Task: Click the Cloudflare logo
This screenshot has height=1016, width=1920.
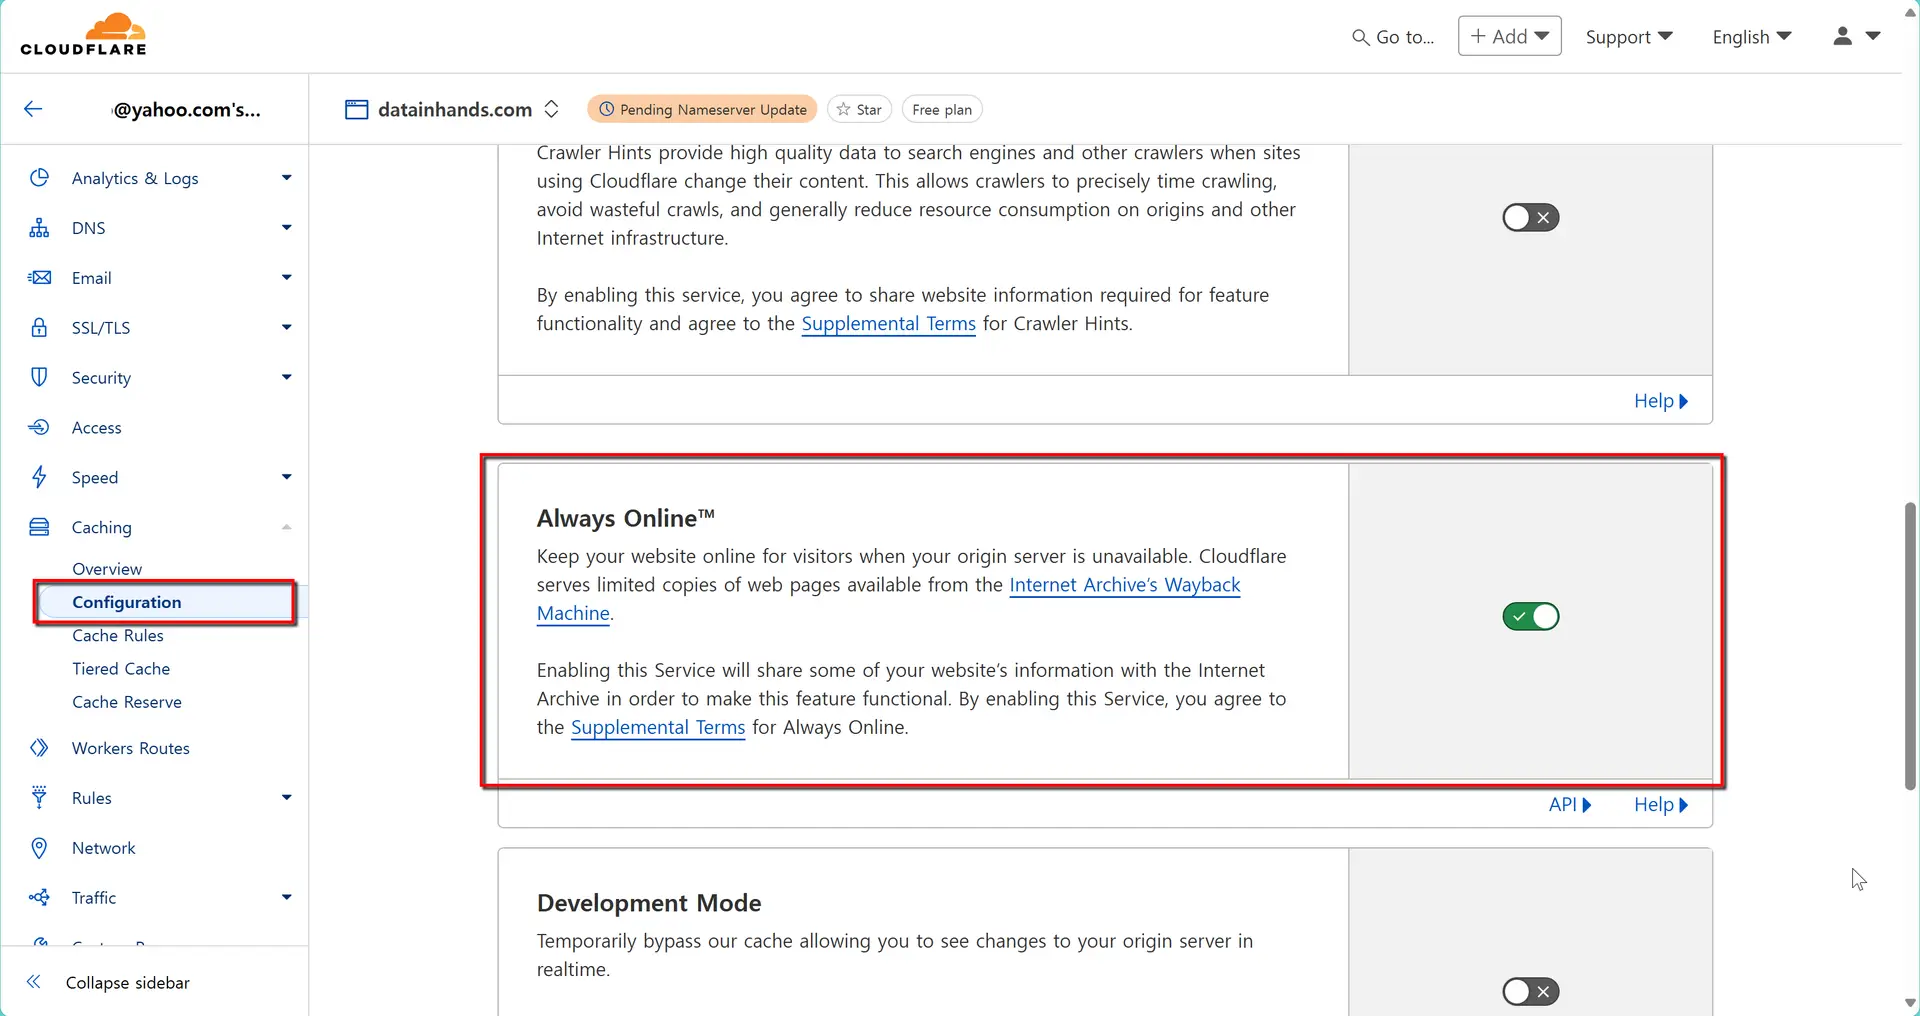Action: coord(84,33)
